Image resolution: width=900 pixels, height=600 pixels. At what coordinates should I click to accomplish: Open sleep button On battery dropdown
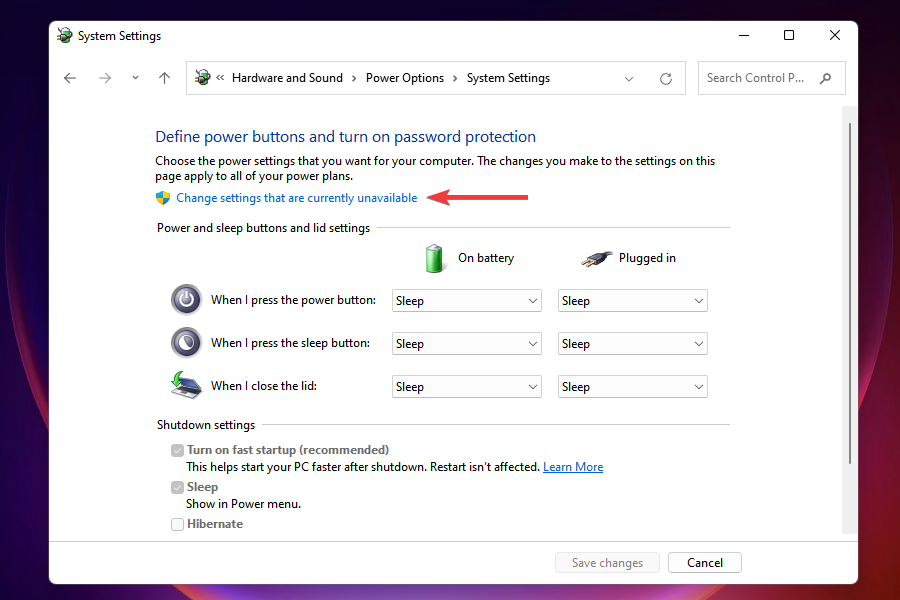(467, 344)
